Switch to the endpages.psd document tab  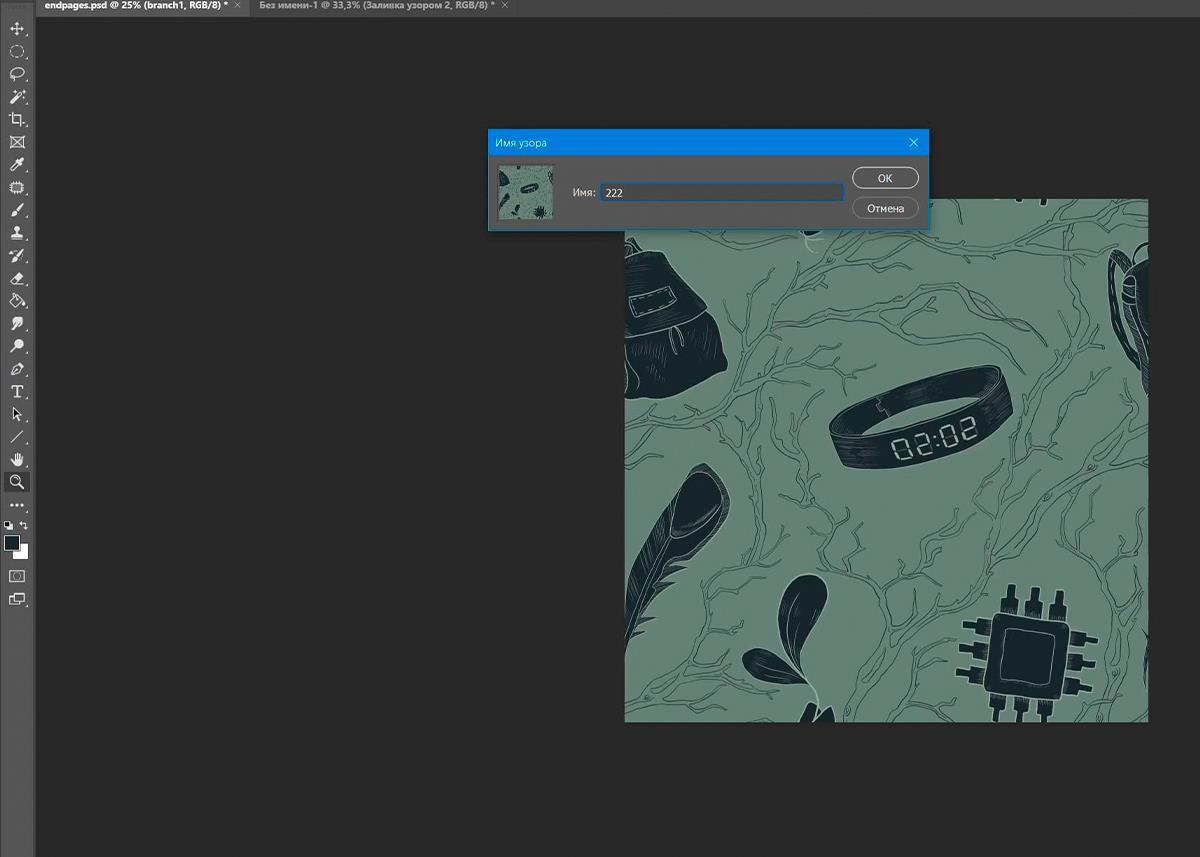point(133,6)
